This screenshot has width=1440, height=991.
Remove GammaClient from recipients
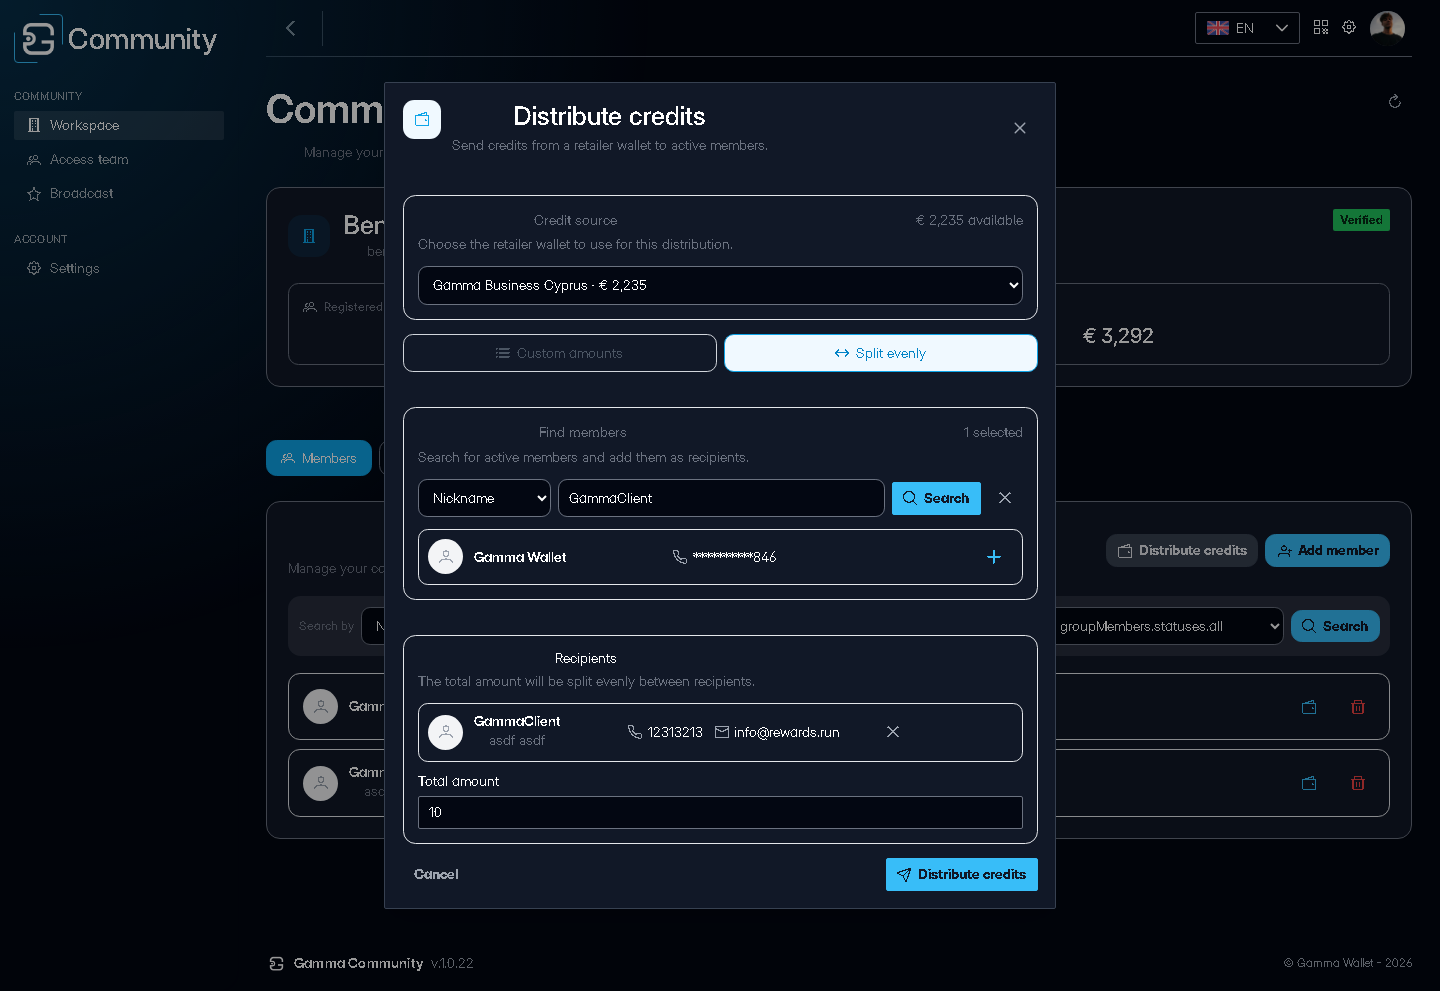pyautogui.click(x=893, y=732)
